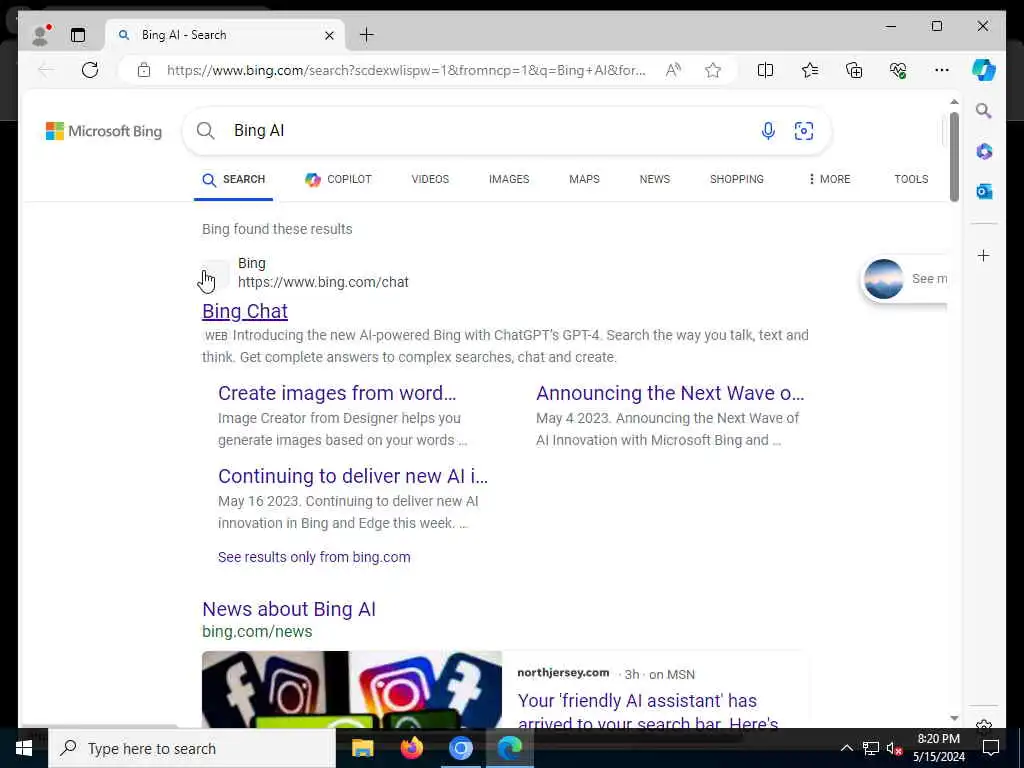Viewport: 1024px width, 768px height.
Task: Click the social media apps news thumbnail
Action: [352, 689]
